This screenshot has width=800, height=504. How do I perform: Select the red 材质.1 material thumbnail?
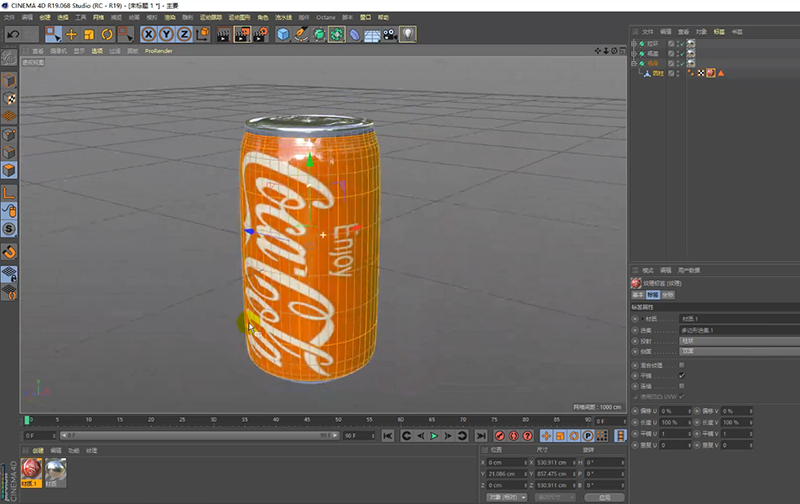31,472
